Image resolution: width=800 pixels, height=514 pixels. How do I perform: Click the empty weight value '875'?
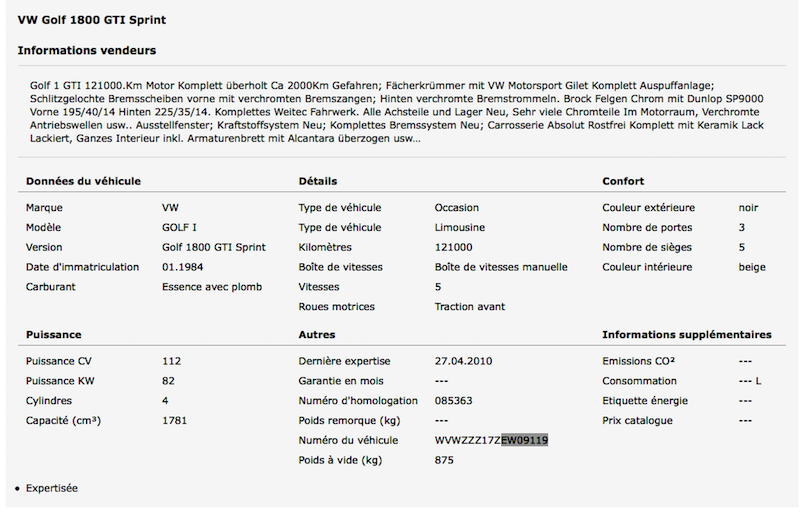tap(444, 460)
